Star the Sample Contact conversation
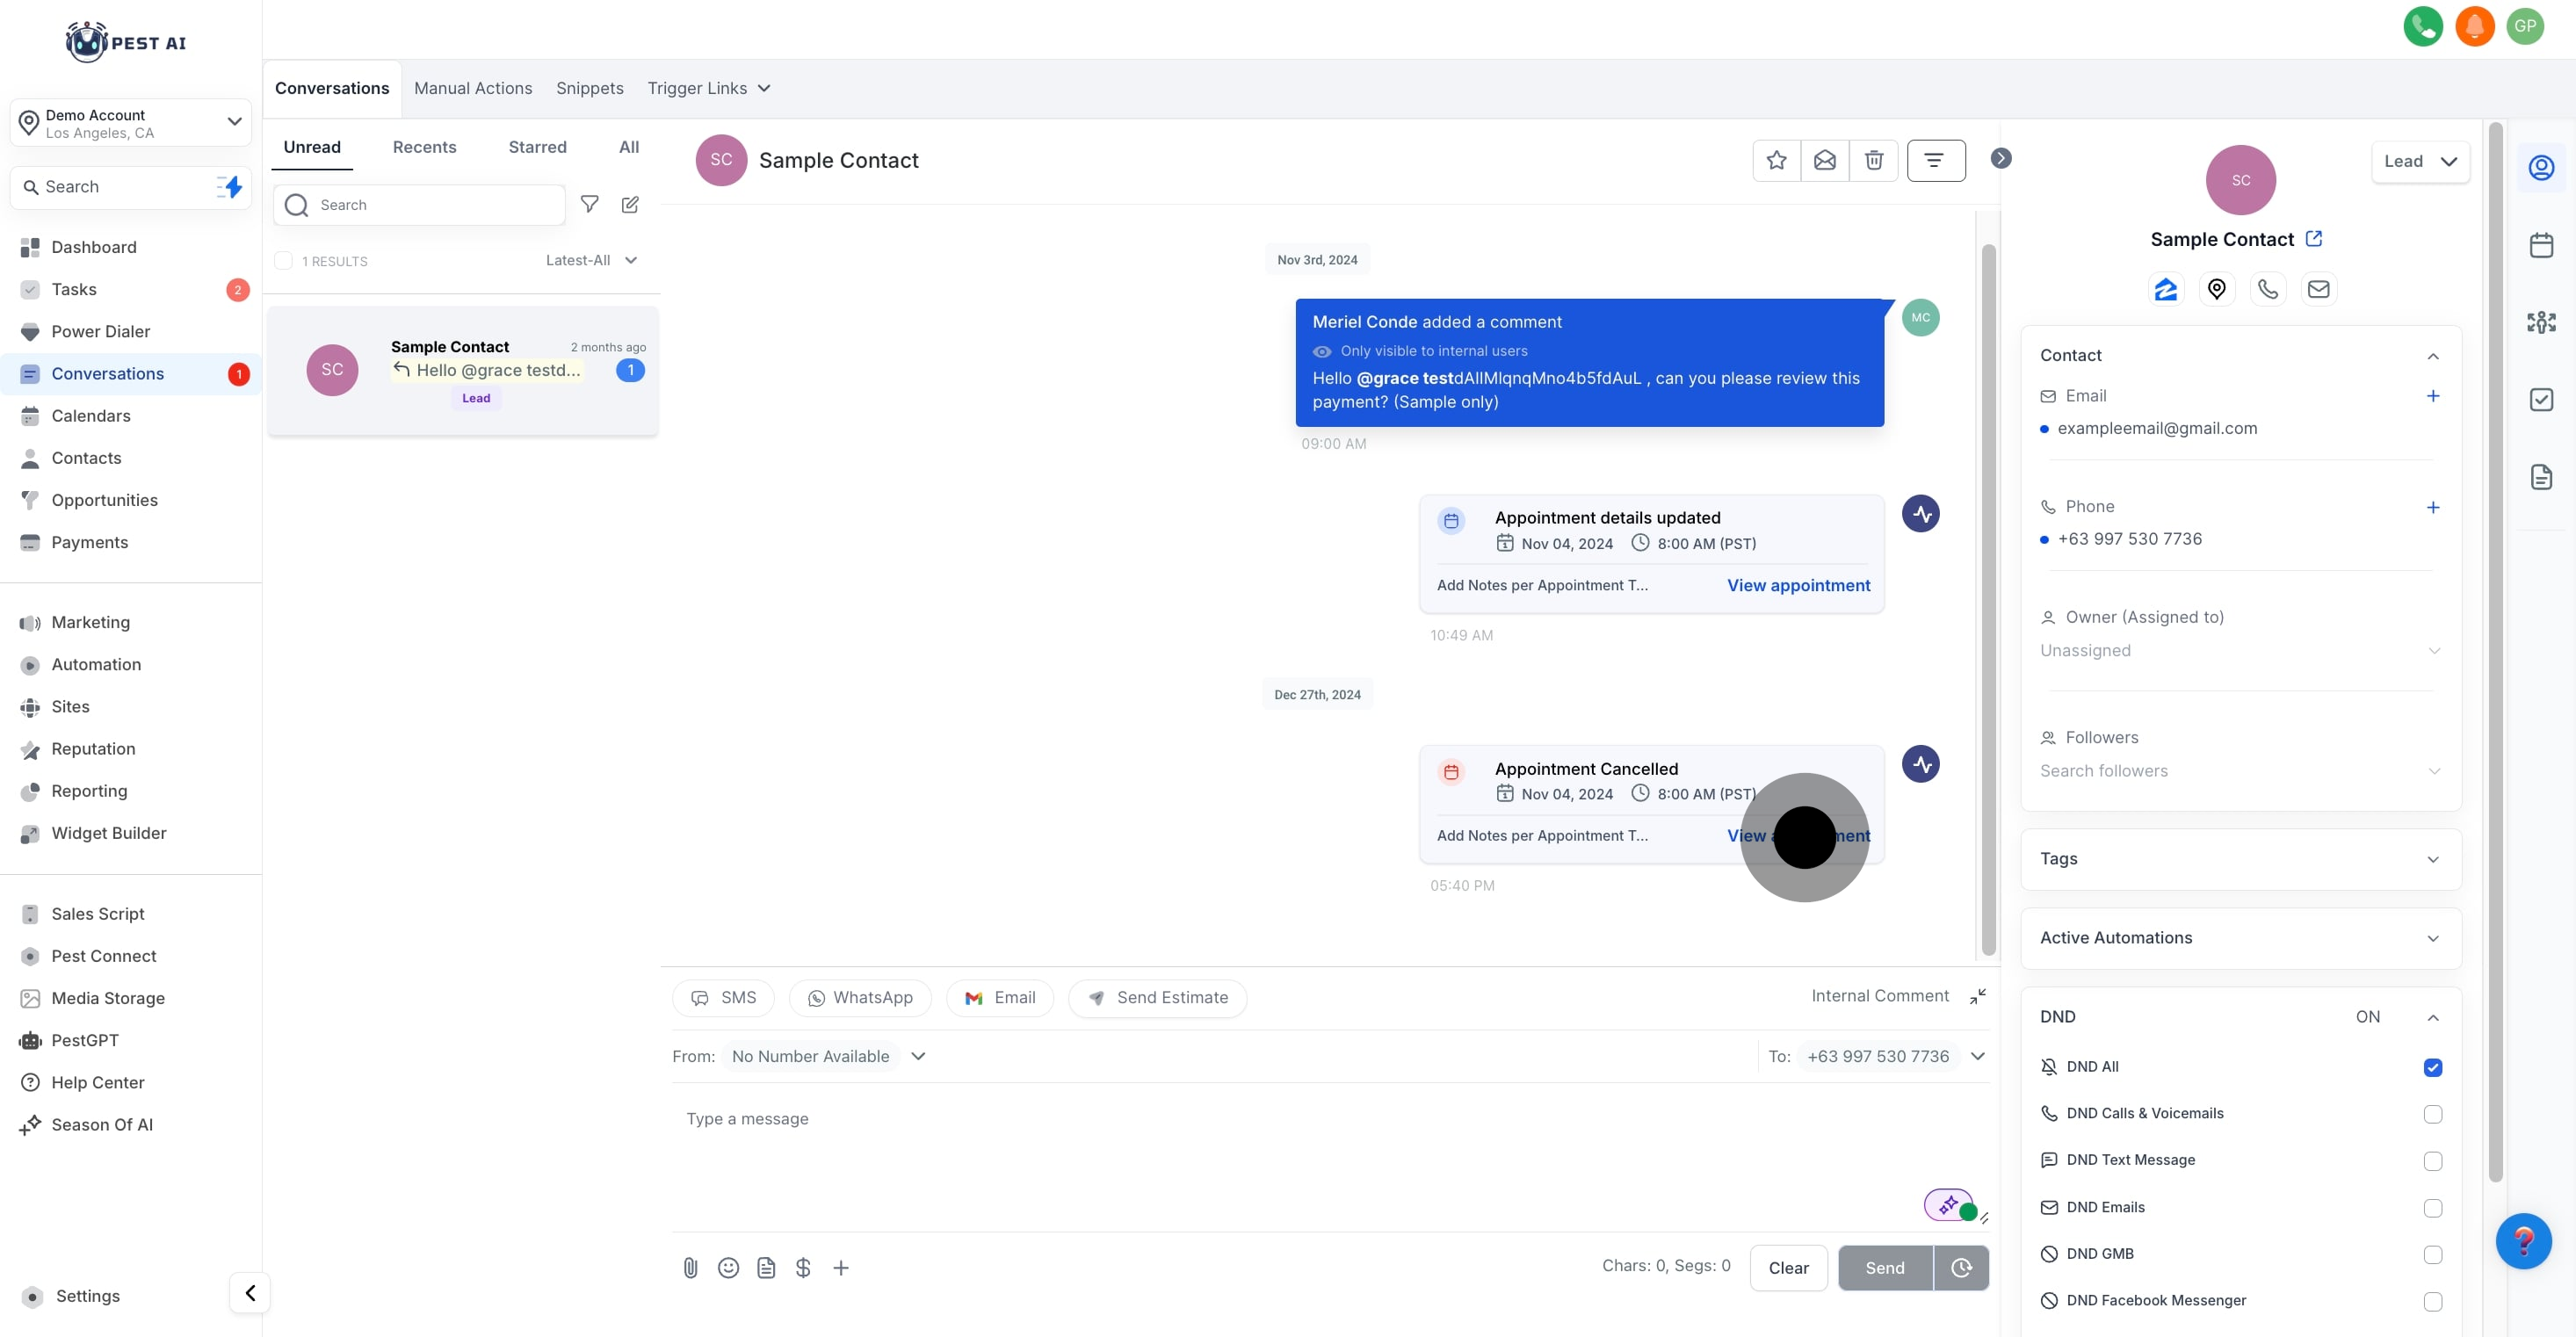Screen dimensions: 2576x1337 1776,160
